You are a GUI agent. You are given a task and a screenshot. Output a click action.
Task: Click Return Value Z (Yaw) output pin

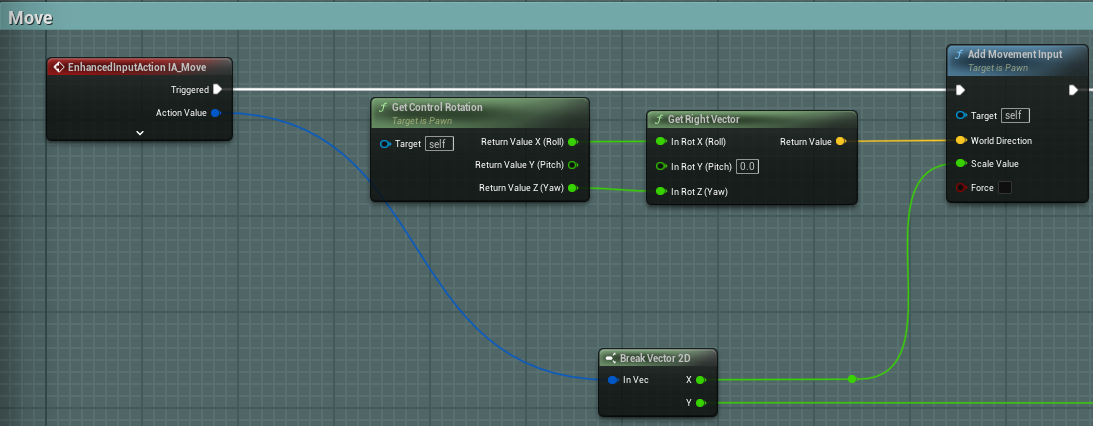tap(573, 188)
